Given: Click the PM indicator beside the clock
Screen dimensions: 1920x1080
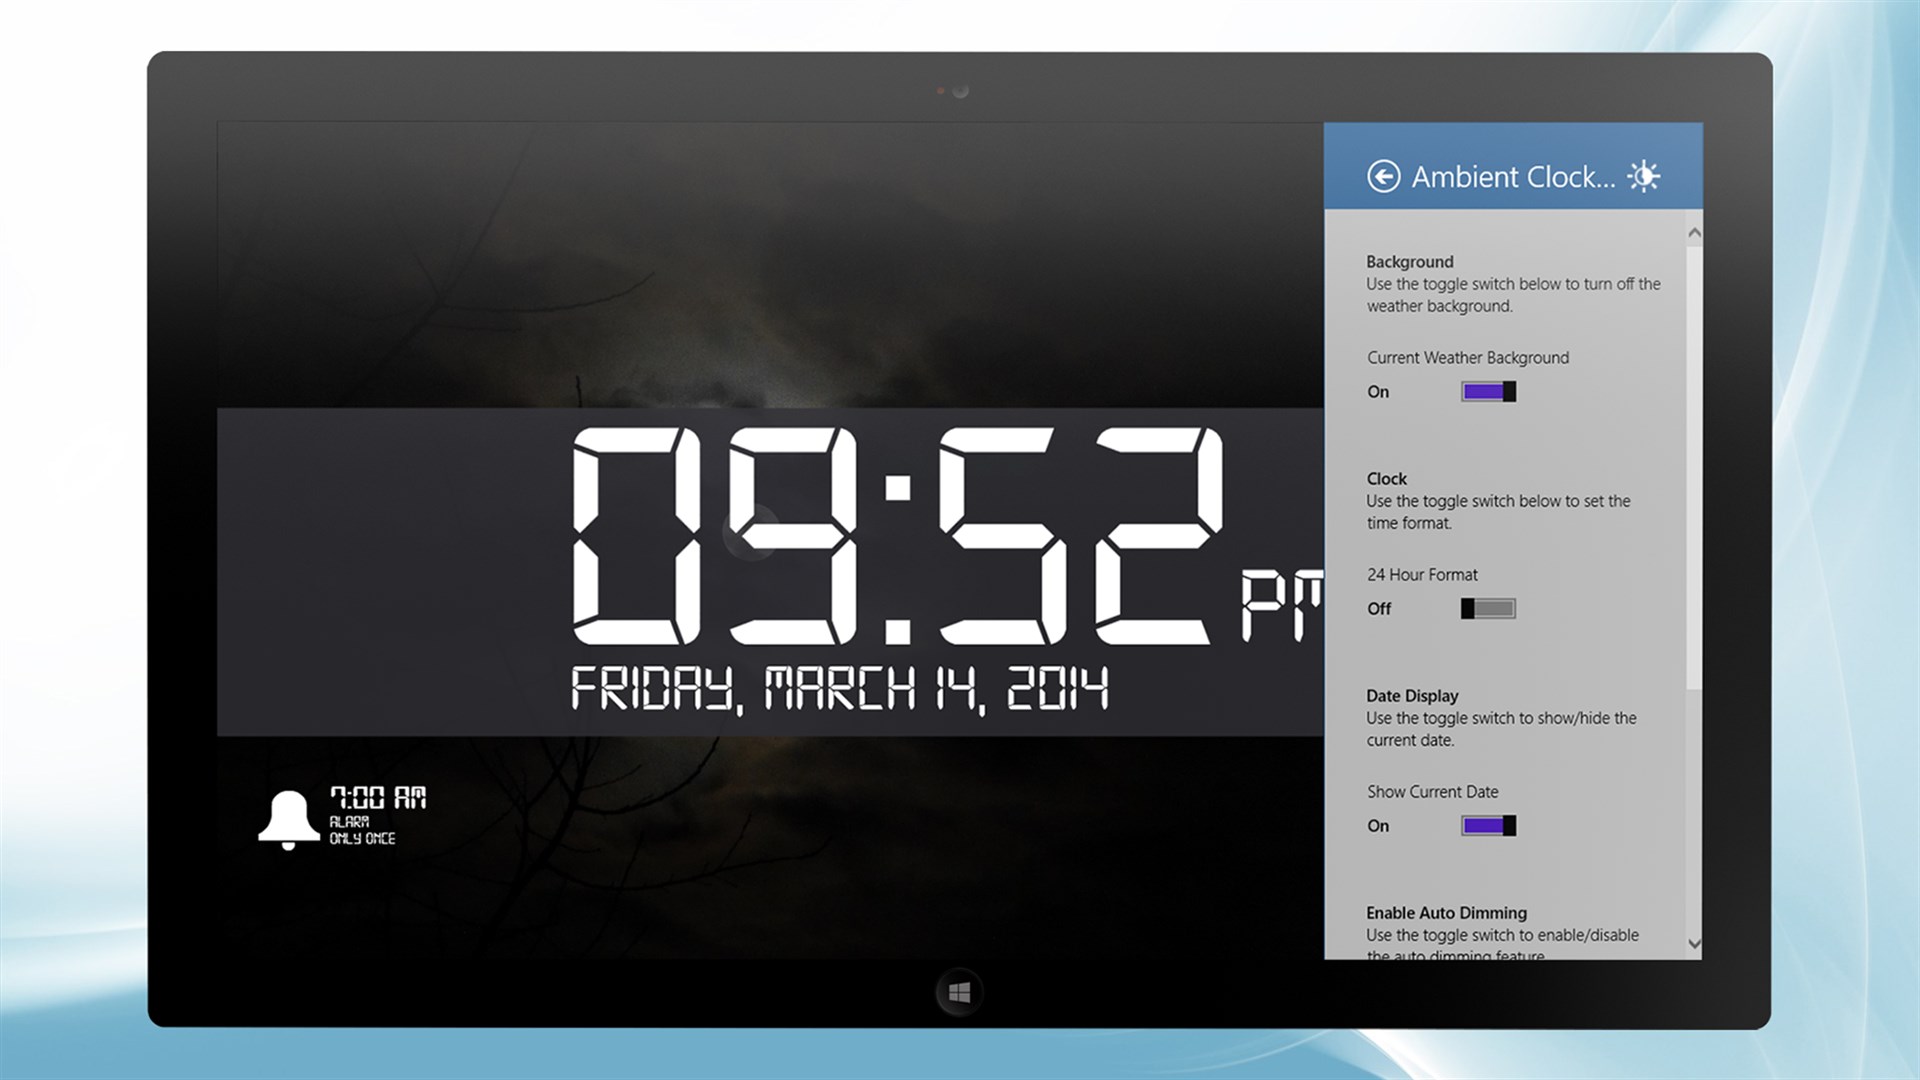Looking at the screenshot, I should [1282, 606].
